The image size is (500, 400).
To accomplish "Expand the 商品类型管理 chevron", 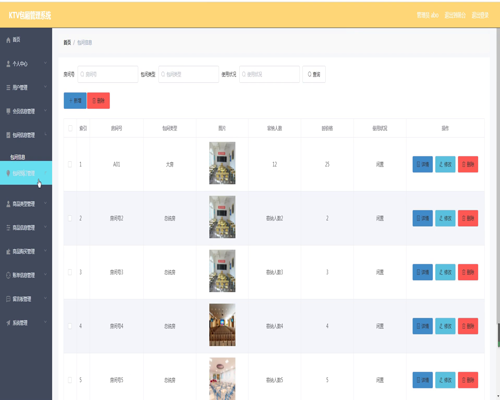I will [45, 203].
